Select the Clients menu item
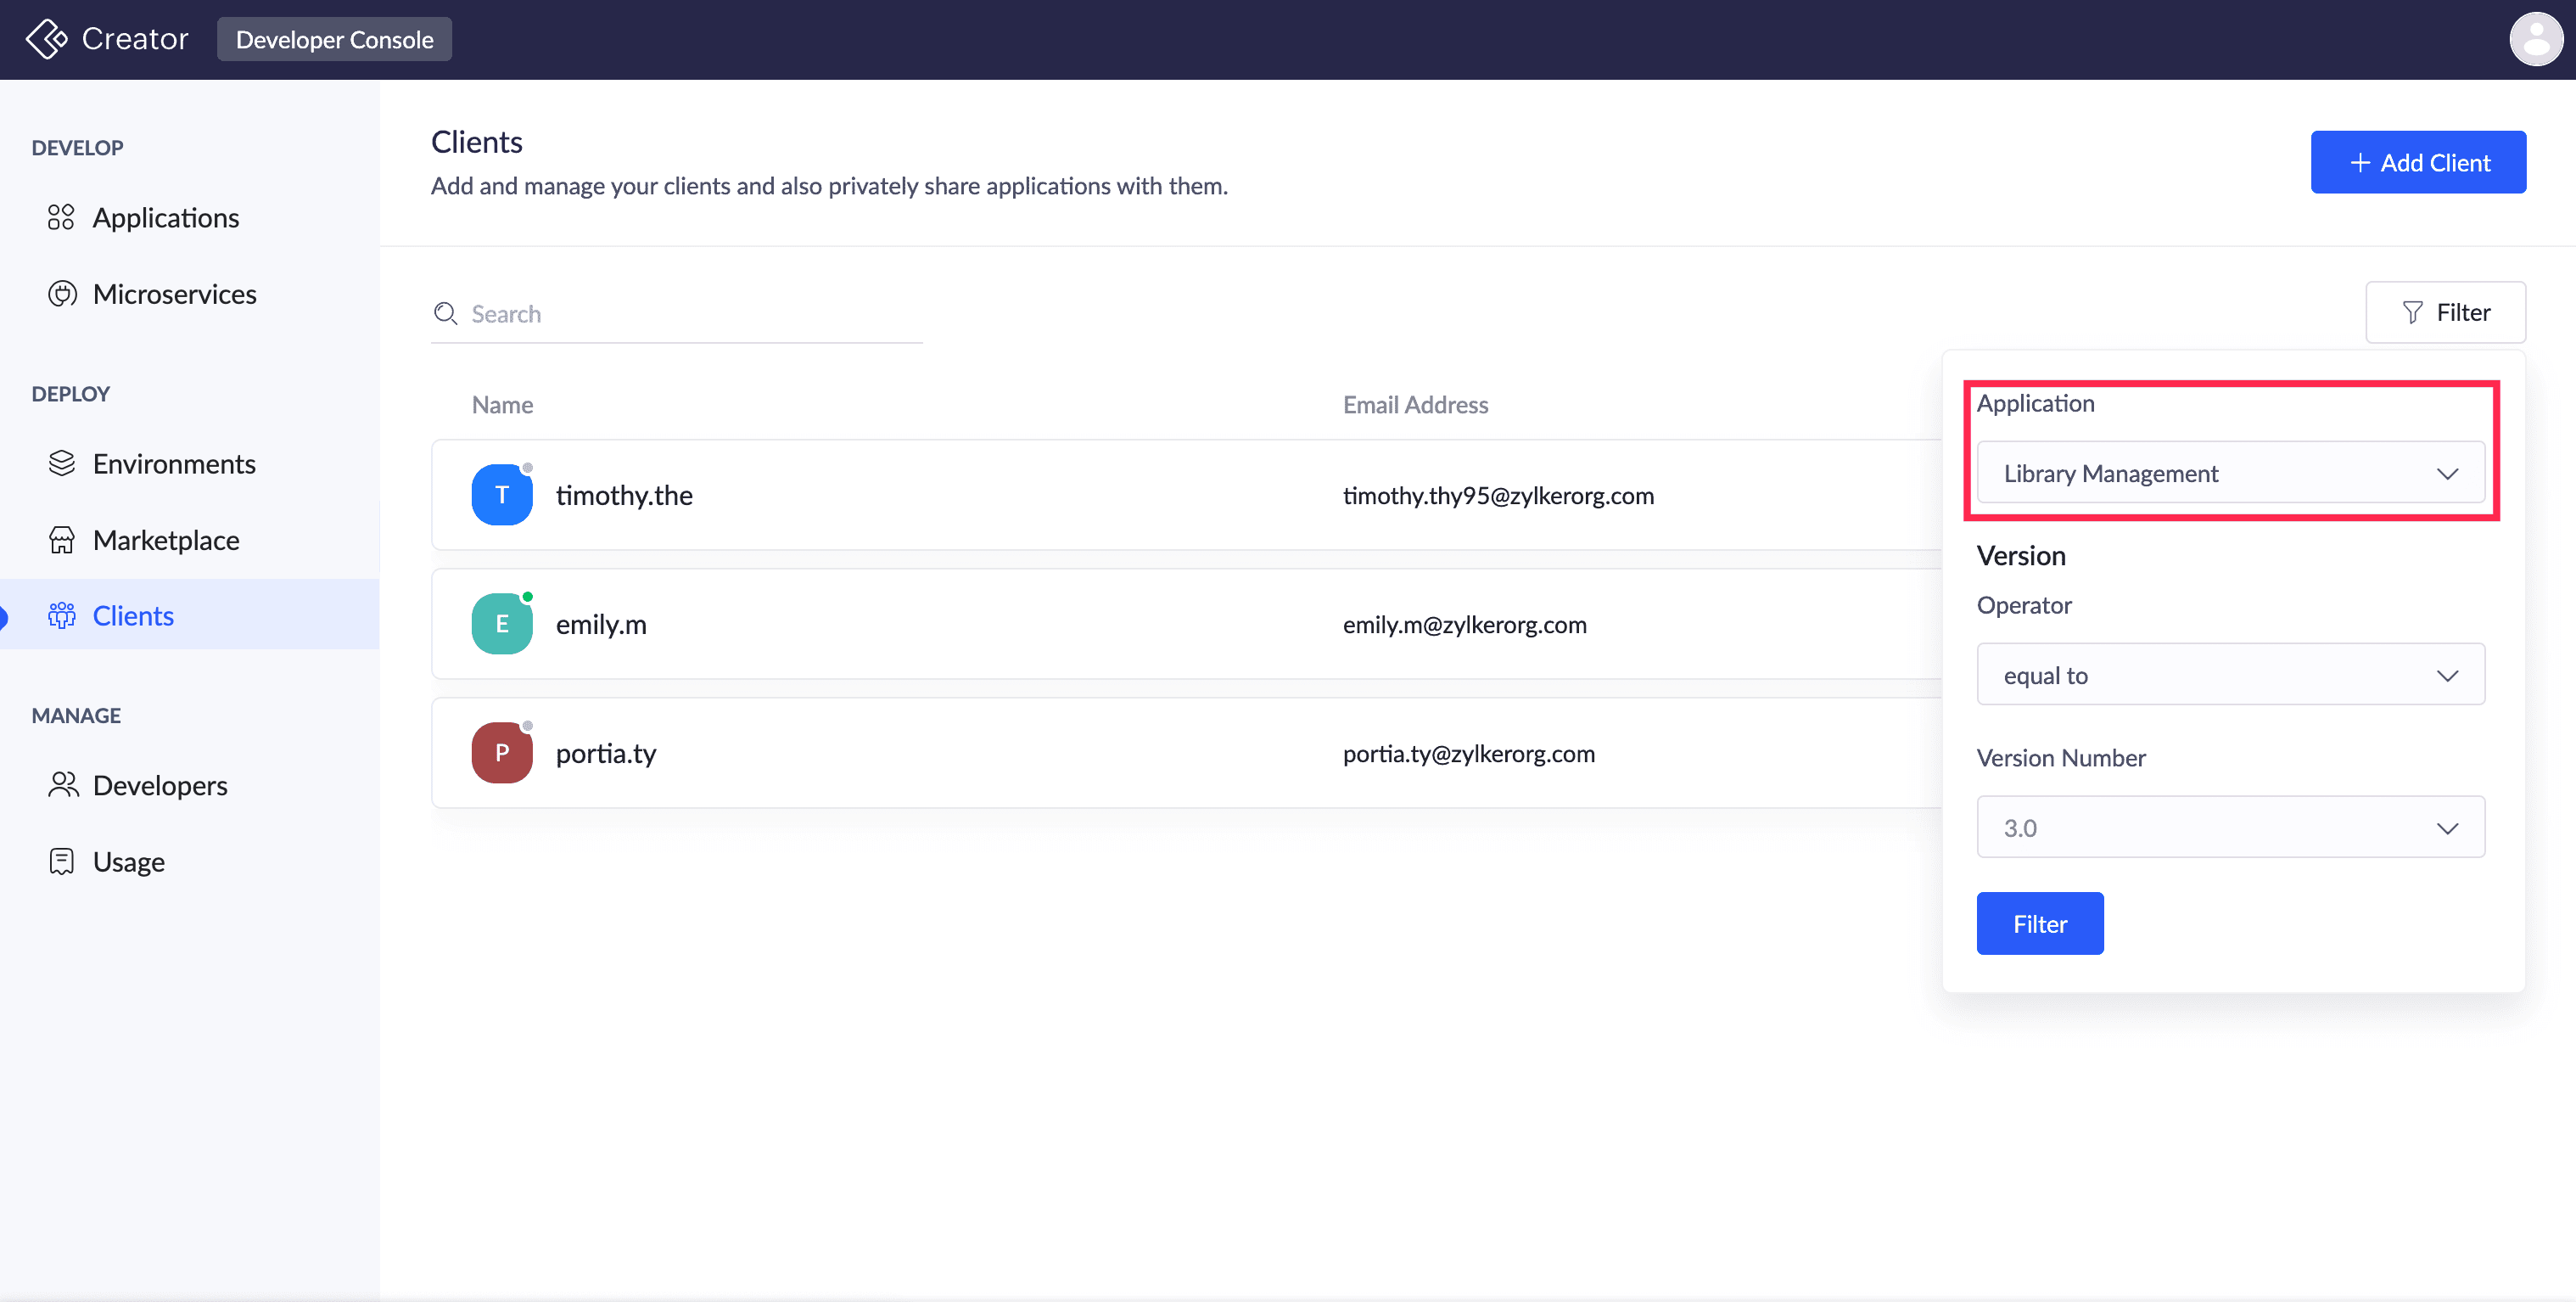 (133, 615)
